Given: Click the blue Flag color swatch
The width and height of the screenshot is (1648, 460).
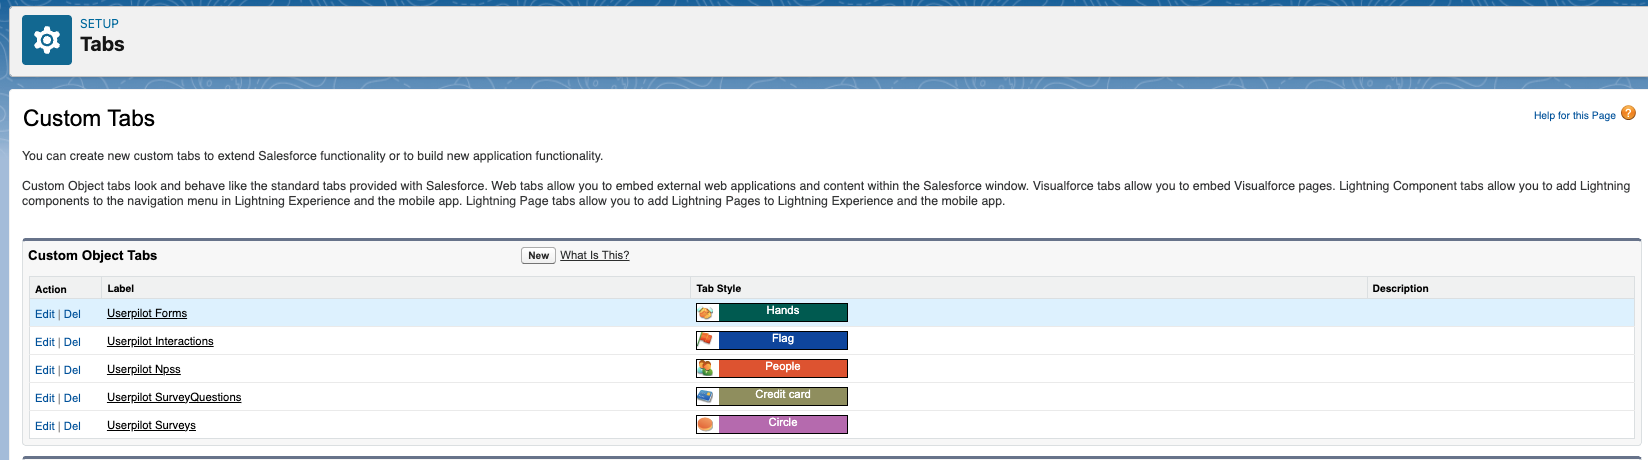Looking at the screenshot, I should coord(783,340).
